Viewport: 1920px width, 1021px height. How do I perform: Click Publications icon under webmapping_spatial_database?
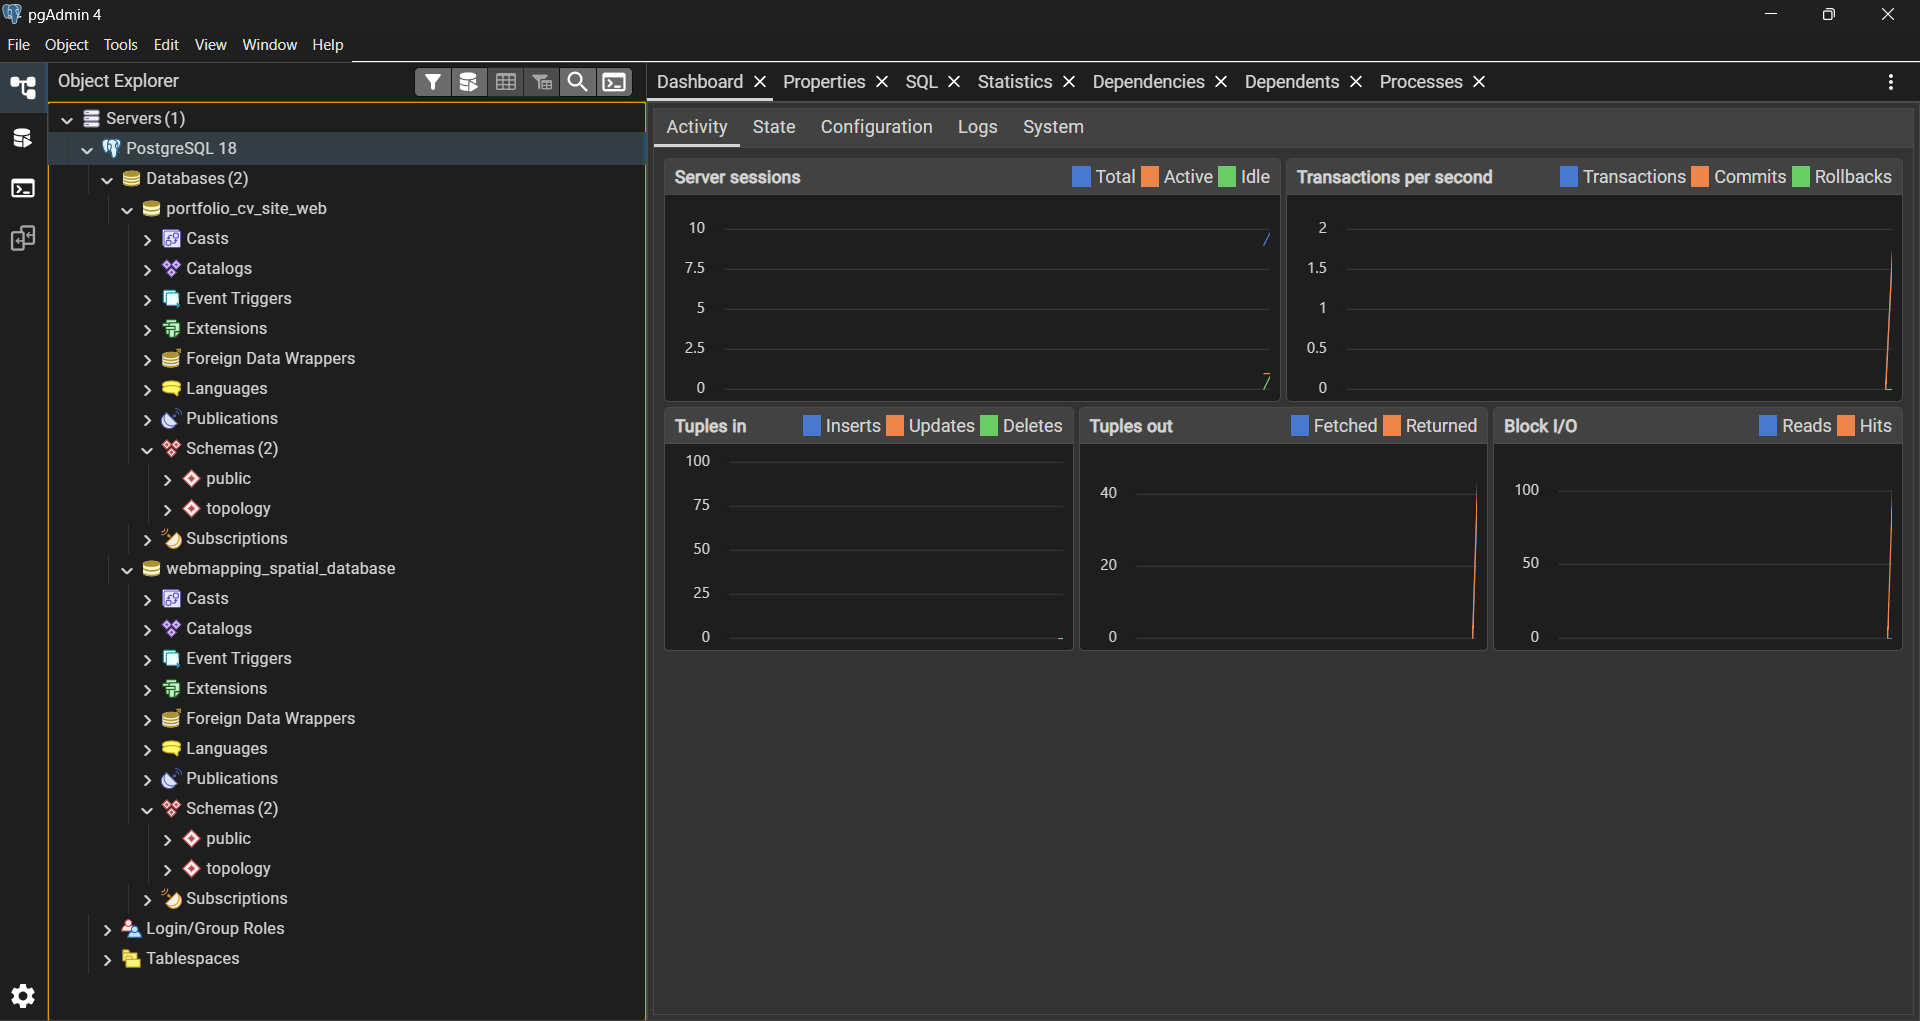171,778
